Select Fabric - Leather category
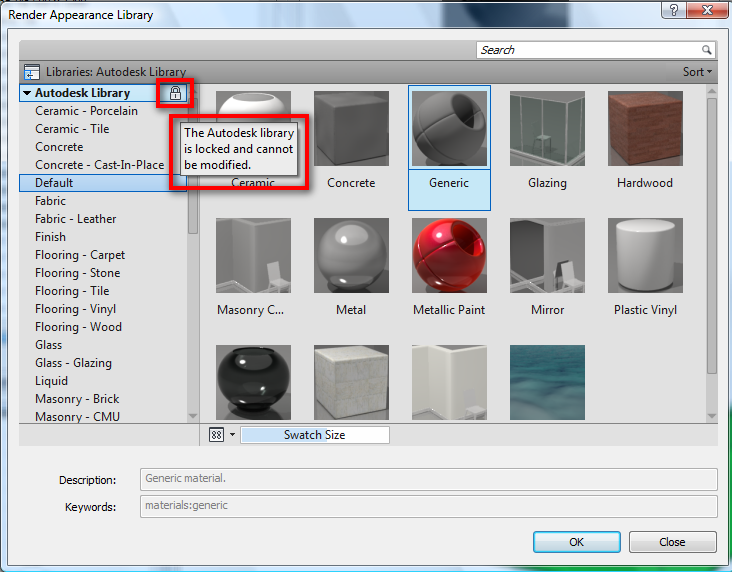 point(76,219)
